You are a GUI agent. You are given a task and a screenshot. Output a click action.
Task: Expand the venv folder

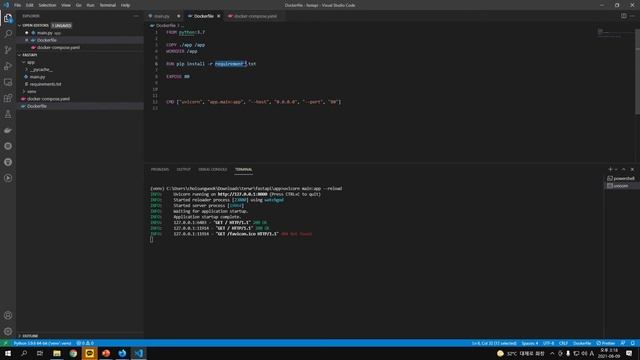(24, 91)
